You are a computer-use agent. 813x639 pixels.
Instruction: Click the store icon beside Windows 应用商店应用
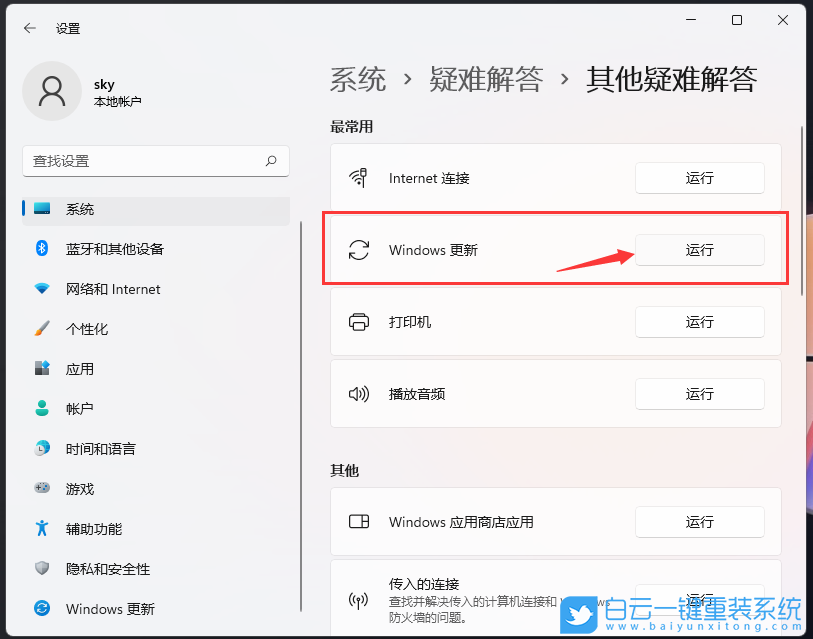click(x=359, y=522)
